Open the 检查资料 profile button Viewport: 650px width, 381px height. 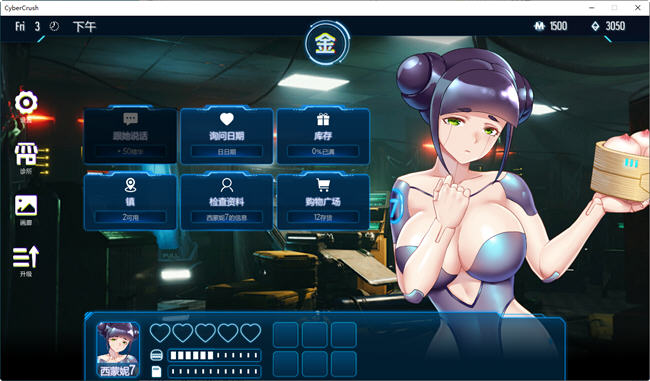click(x=227, y=201)
